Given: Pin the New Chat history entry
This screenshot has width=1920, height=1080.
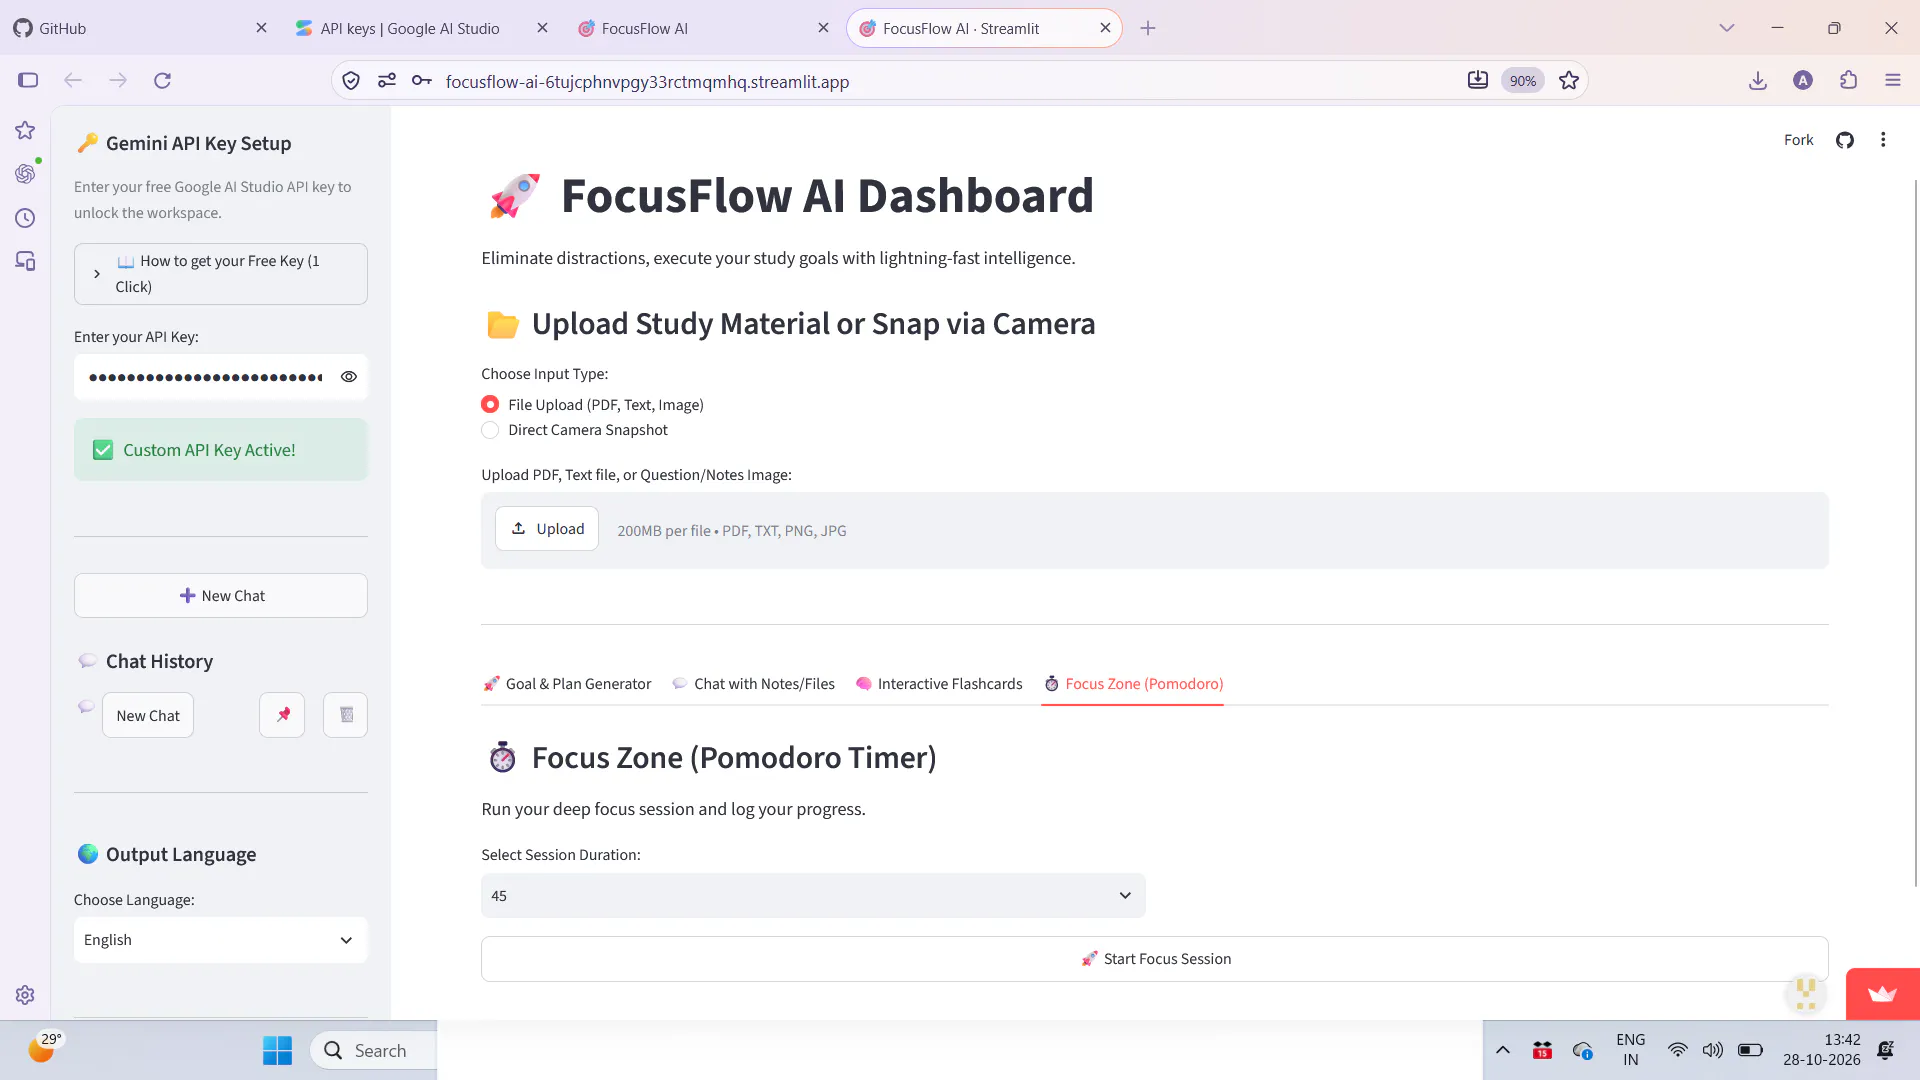Looking at the screenshot, I should pyautogui.click(x=282, y=715).
